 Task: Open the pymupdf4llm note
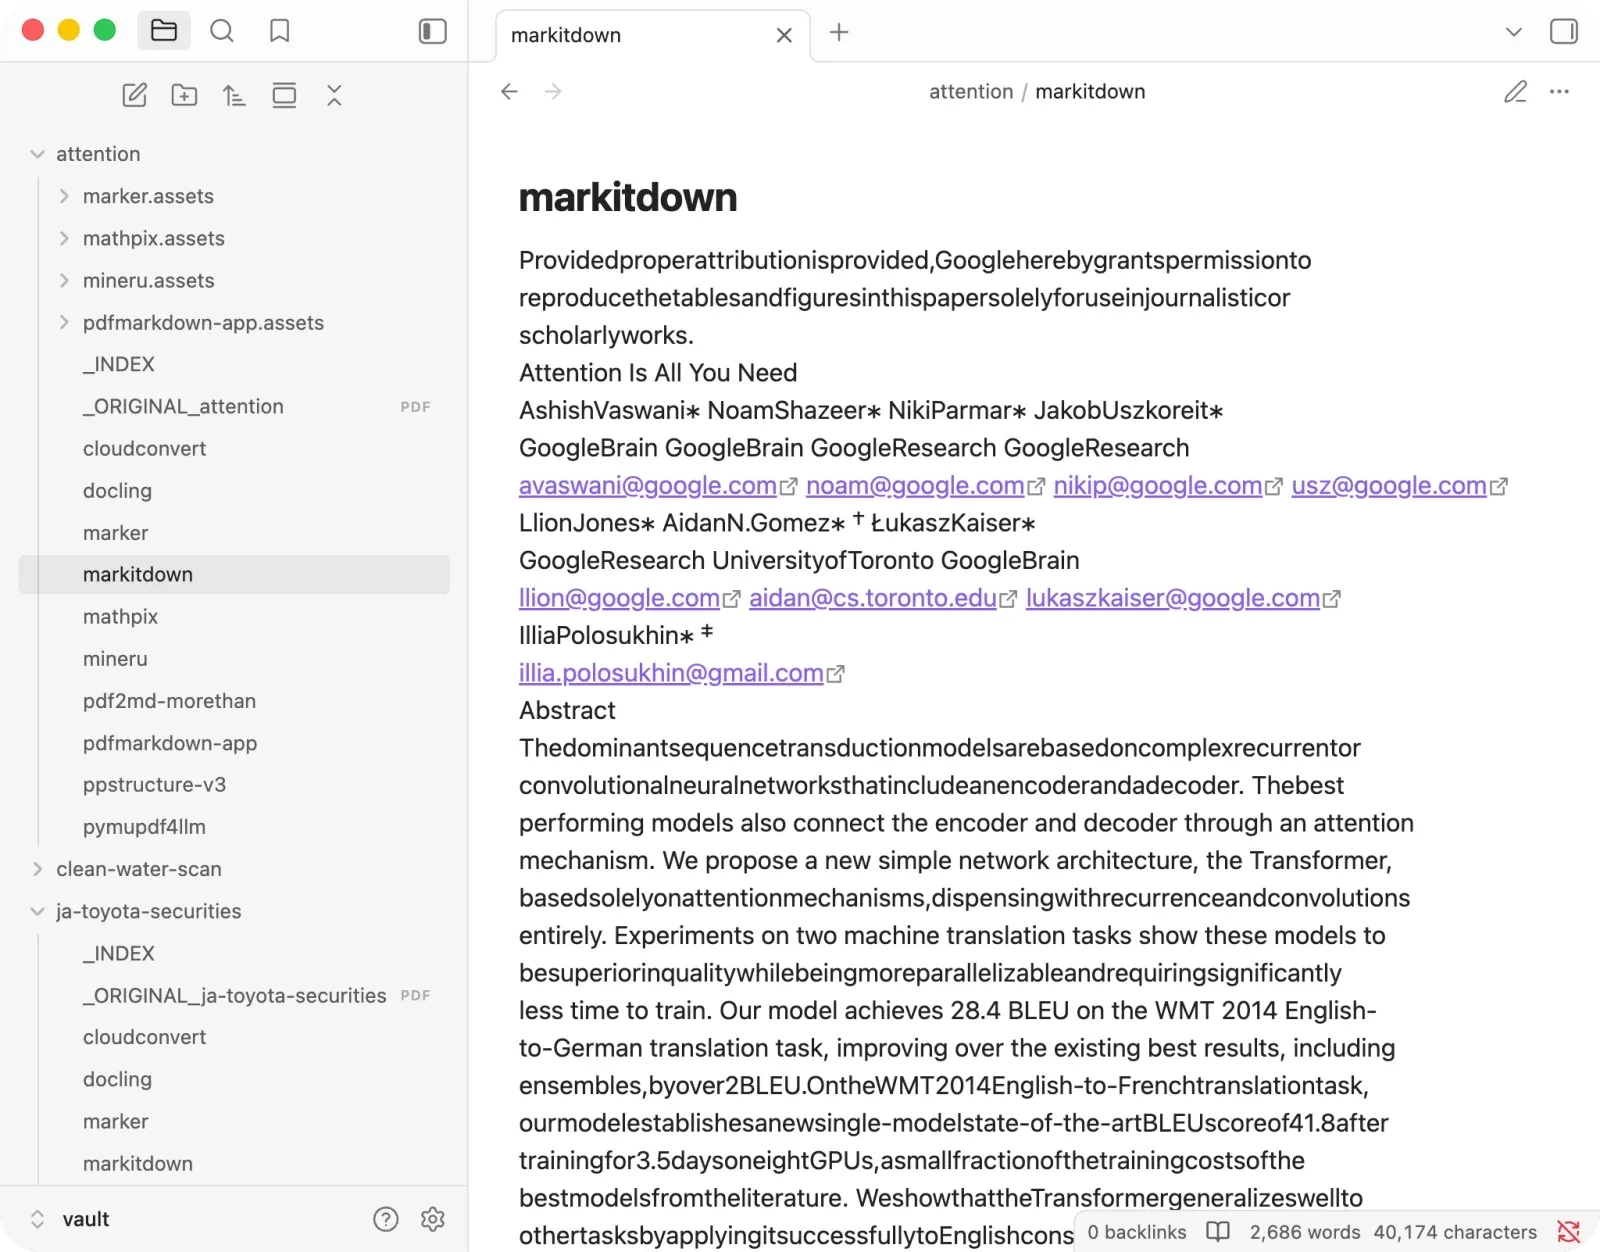click(x=234, y=827)
